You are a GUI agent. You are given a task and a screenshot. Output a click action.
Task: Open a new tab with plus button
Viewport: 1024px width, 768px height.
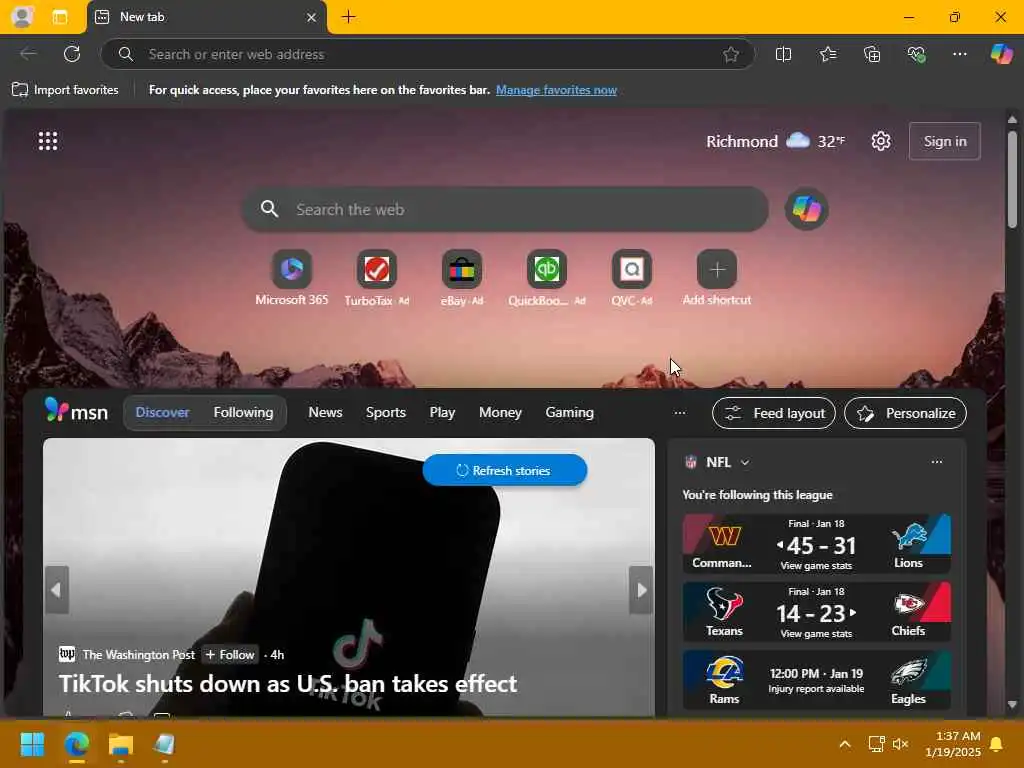tap(349, 17)
